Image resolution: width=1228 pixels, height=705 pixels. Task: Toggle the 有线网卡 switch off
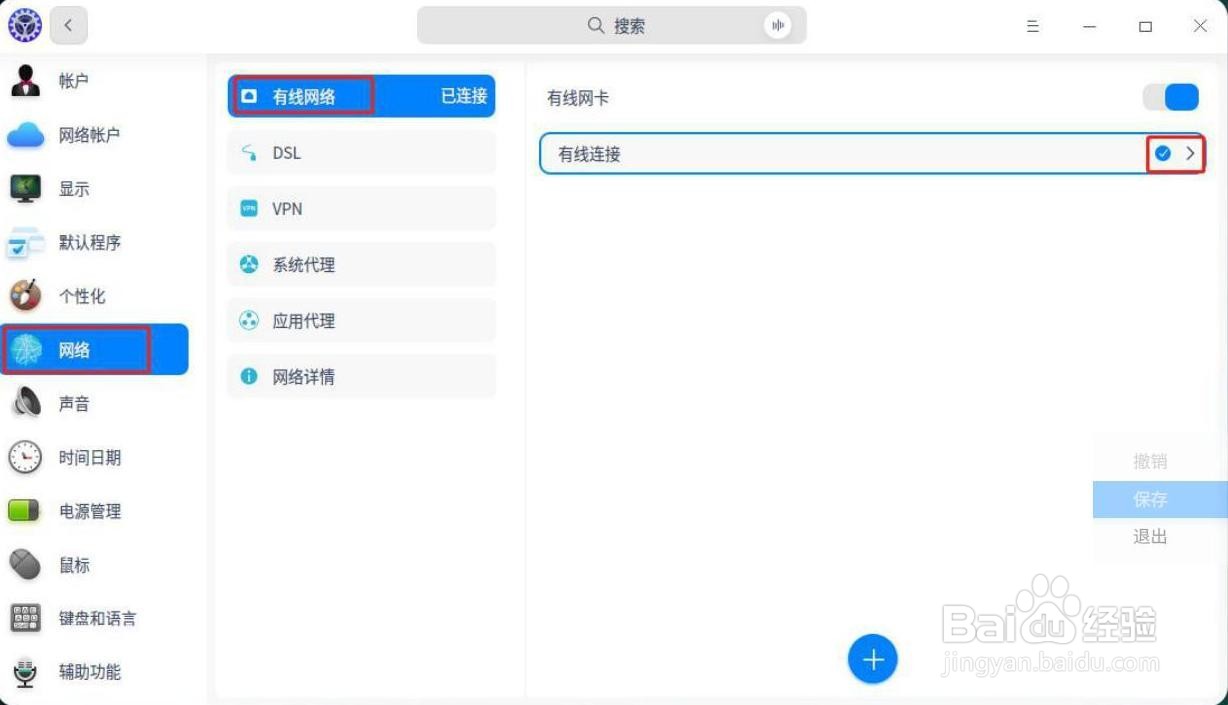(x=1170, y=97)
